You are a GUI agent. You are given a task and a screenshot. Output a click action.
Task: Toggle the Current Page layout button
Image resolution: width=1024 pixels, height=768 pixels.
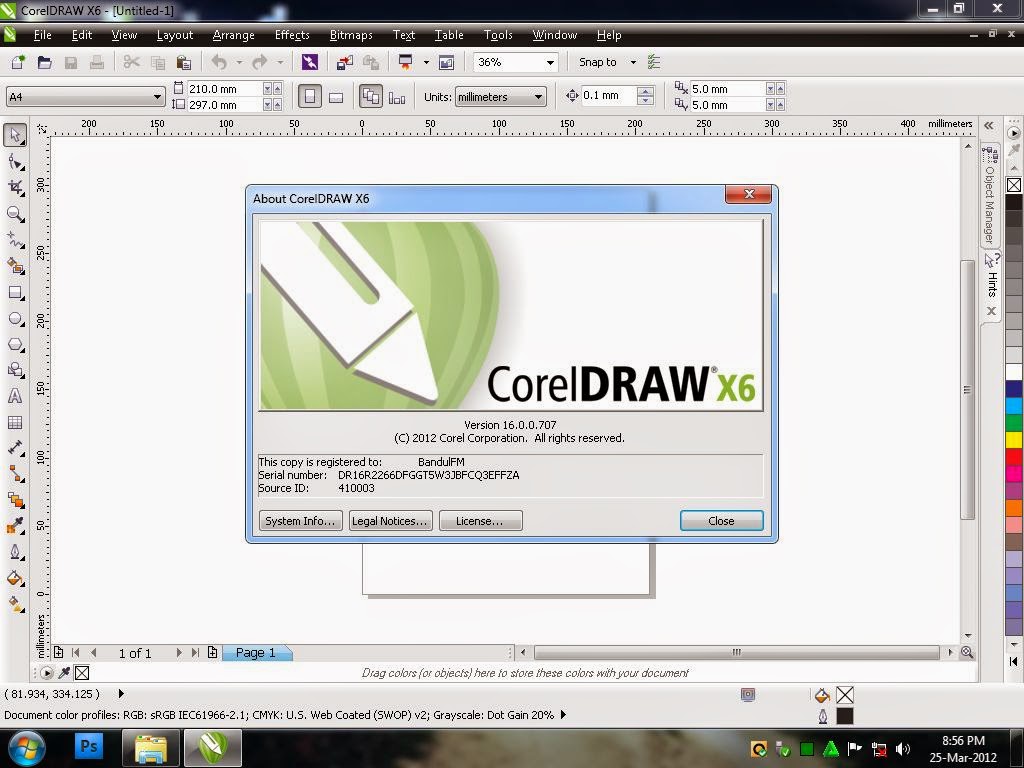[396, 97]
